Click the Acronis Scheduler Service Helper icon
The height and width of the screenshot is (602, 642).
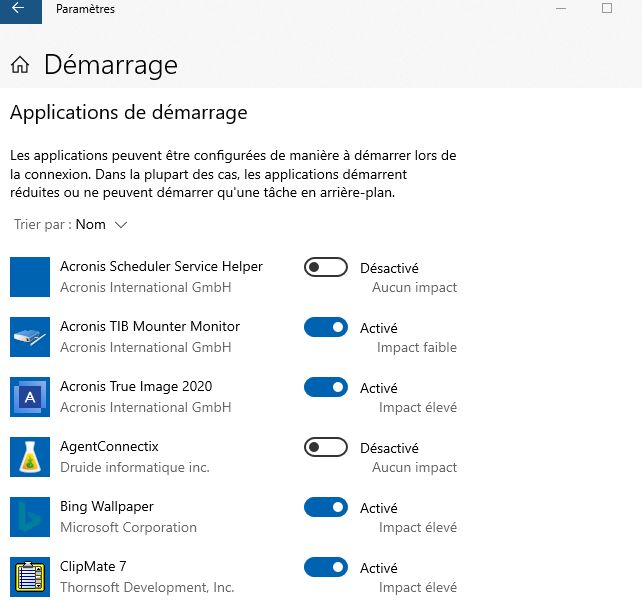click(x=30, y=277)
